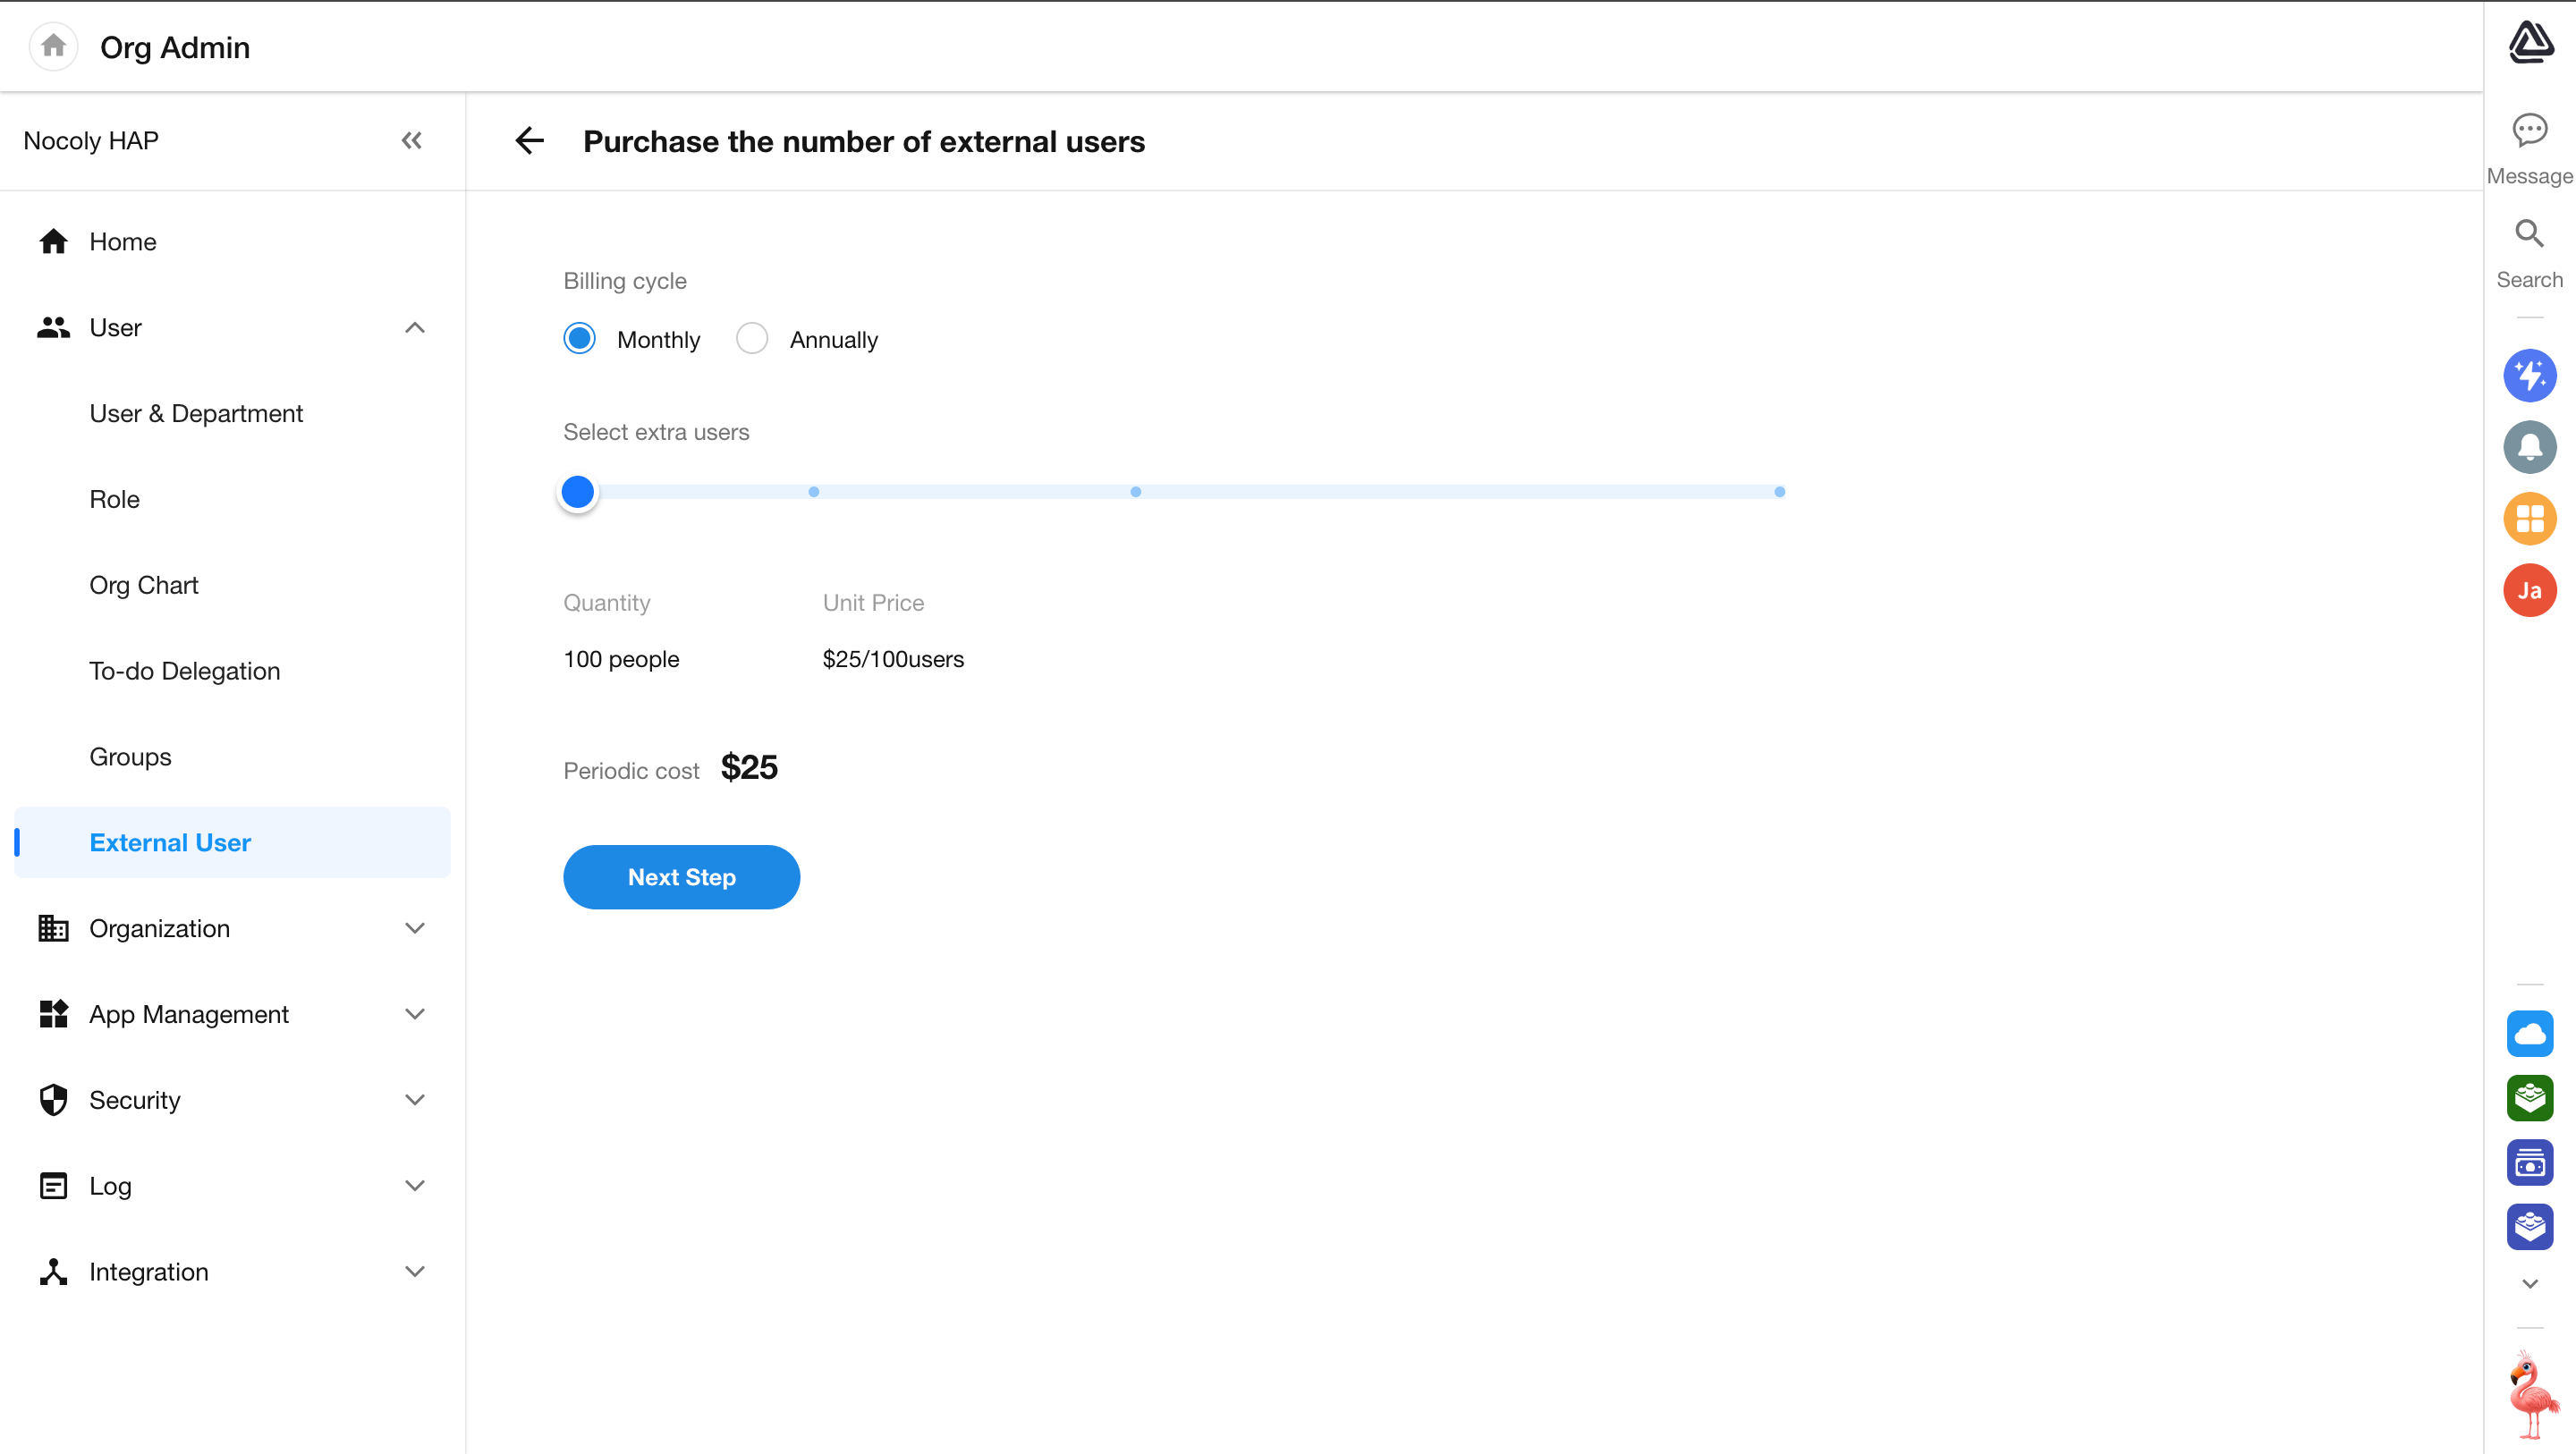2576x1454 pixels.
Task: Open the orange apps grid icon
Action: 2529,519
